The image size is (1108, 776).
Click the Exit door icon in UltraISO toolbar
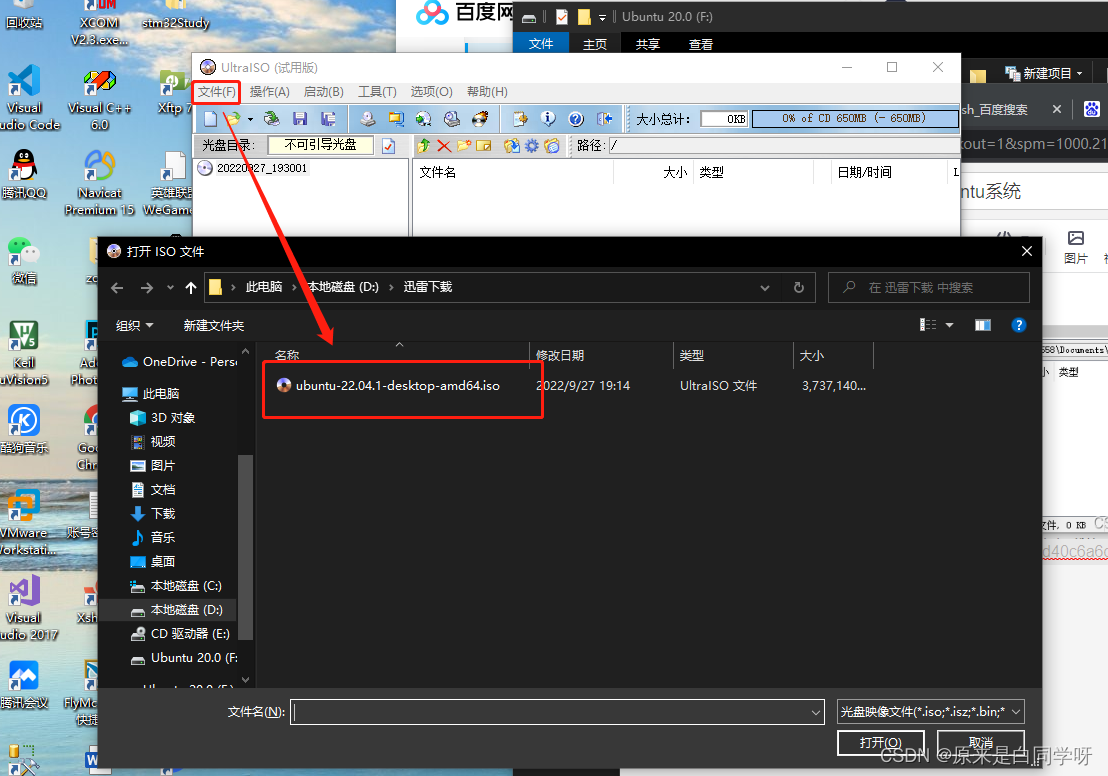pos(604,119)
